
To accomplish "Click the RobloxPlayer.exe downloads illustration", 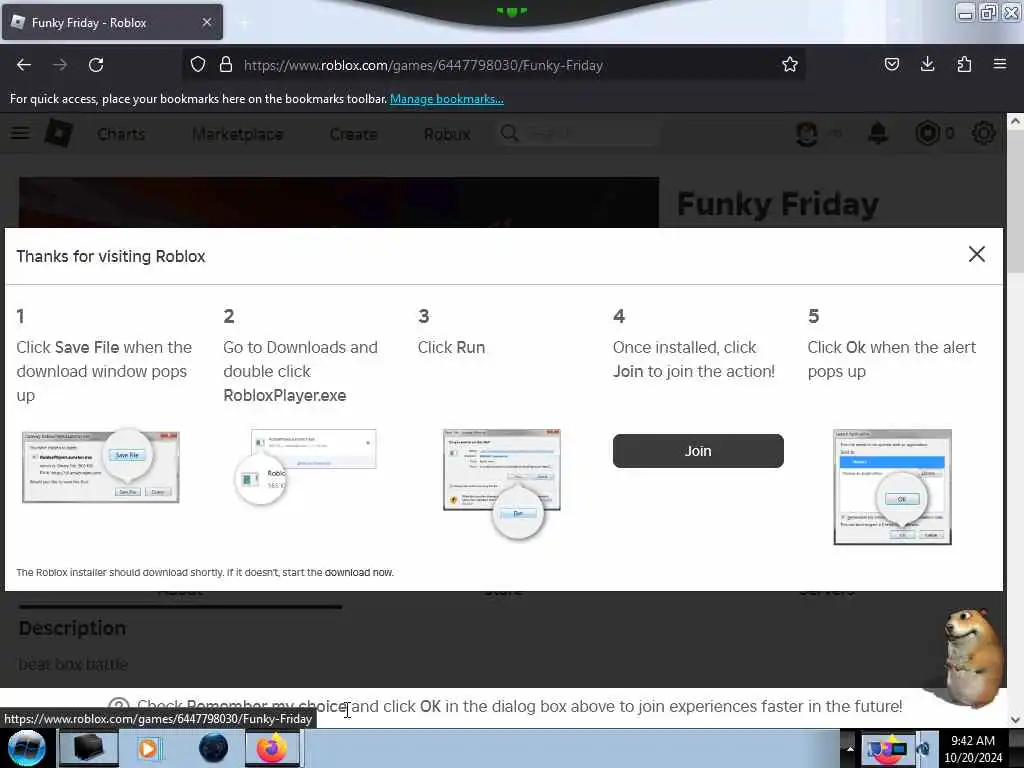I will coord(306,466).
